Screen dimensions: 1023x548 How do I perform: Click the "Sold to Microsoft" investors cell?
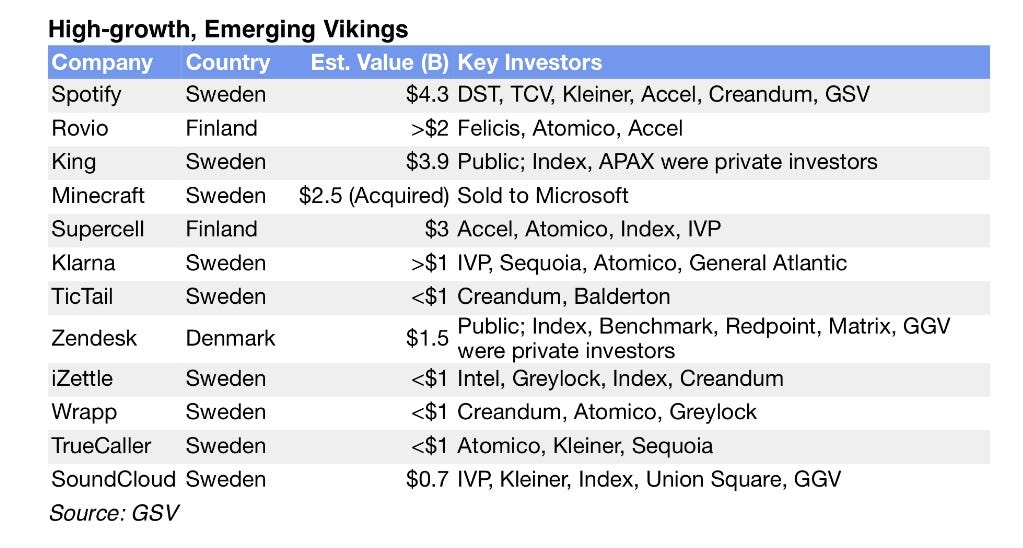[543, 195]
